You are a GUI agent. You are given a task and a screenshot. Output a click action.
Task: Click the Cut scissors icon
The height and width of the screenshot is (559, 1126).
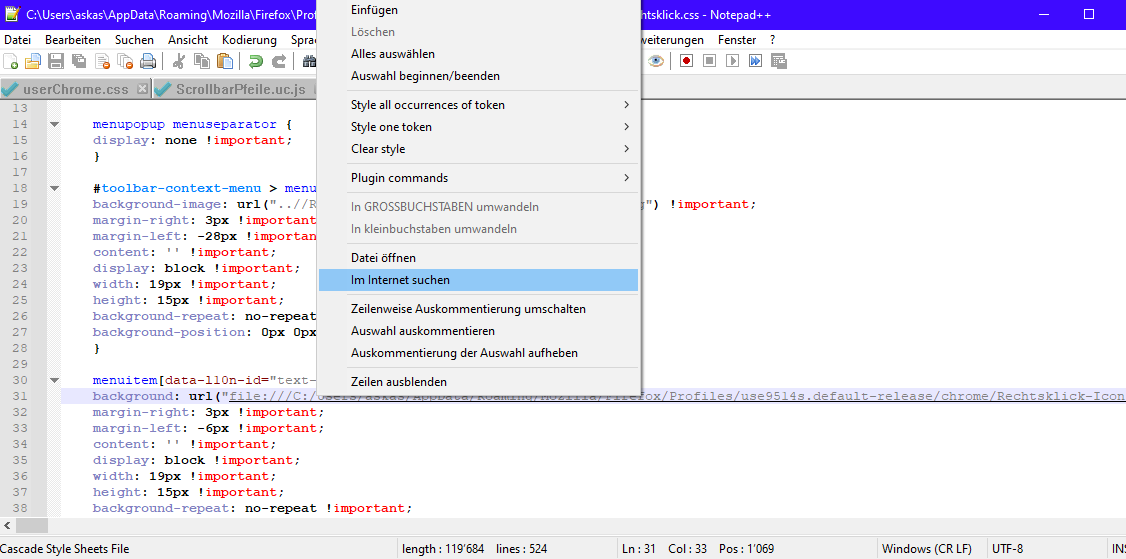[180, 61]
